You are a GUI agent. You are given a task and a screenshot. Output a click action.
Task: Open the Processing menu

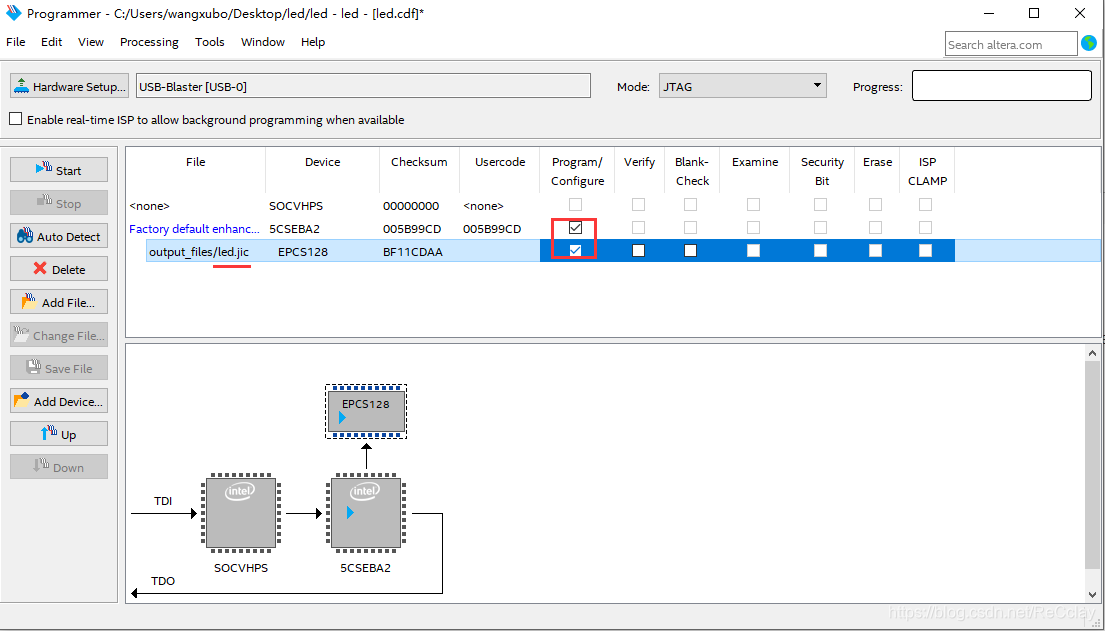[149, 42]
